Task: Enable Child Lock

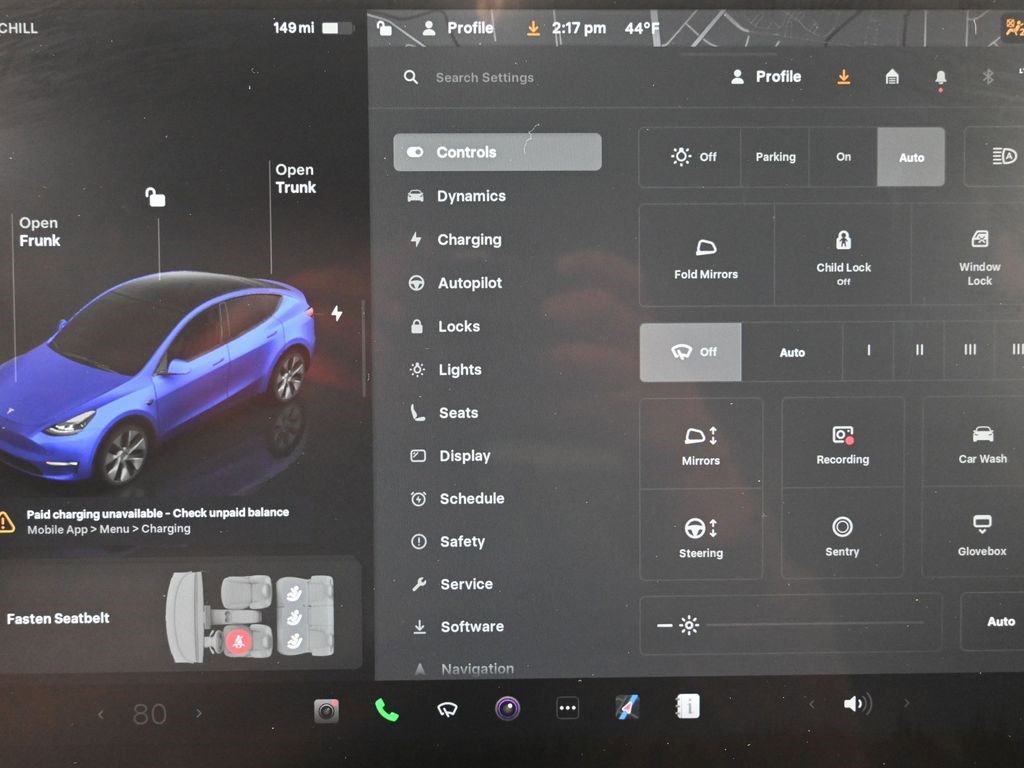Action: (x=842, y=254)
